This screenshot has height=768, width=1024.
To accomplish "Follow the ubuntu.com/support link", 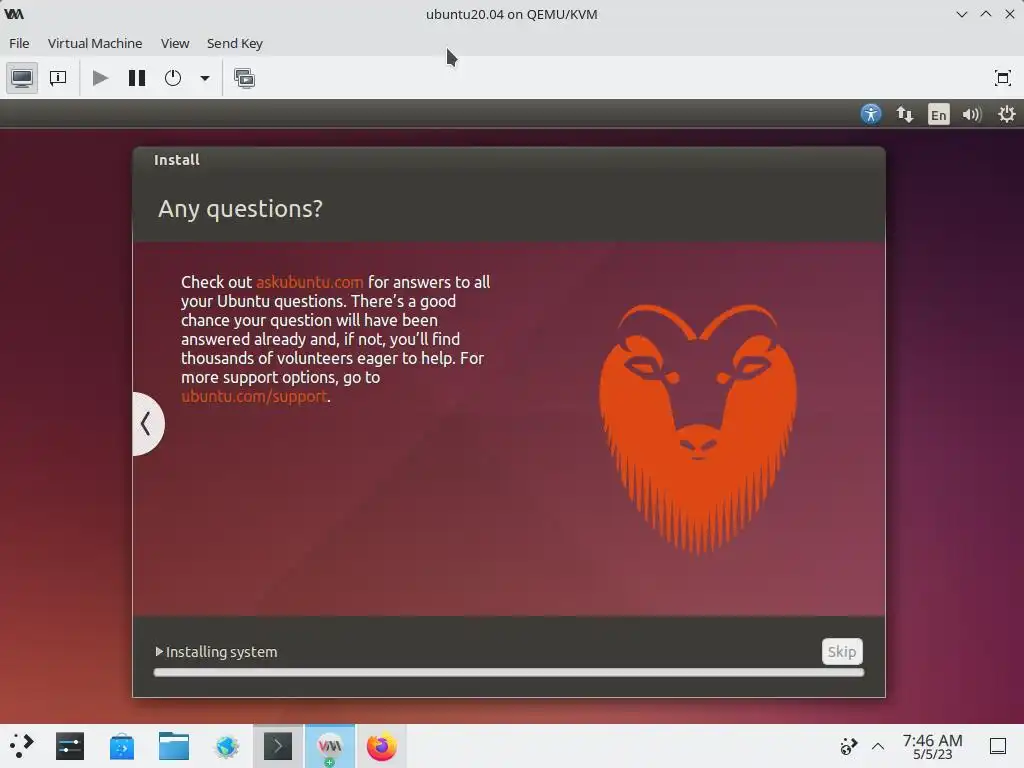I will [x=254, y=396].
